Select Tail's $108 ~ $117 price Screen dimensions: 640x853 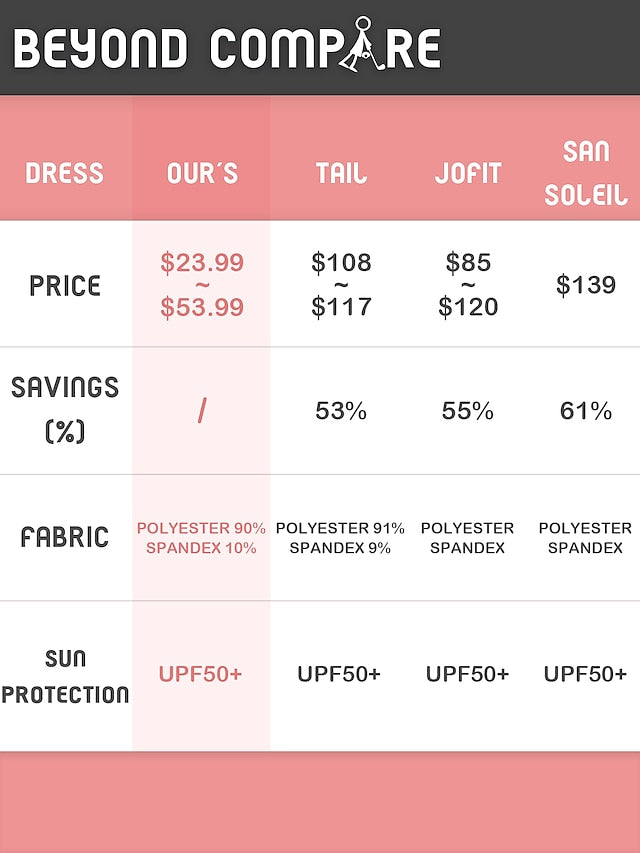tap(341, 285)
